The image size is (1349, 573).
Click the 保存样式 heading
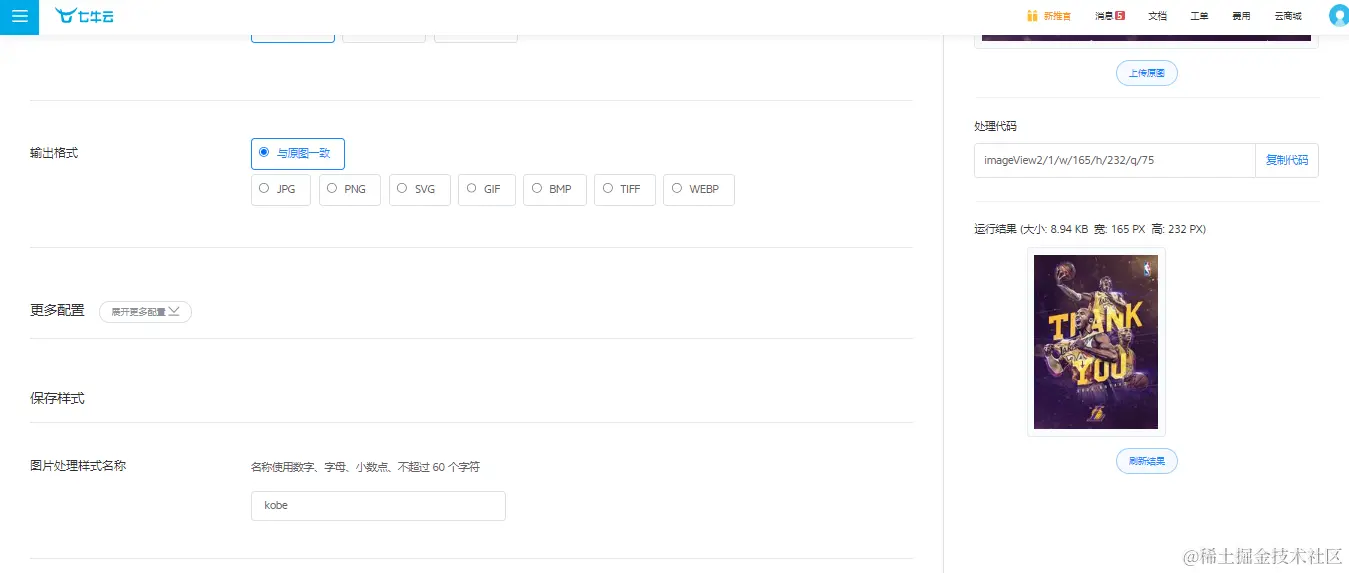57,398
